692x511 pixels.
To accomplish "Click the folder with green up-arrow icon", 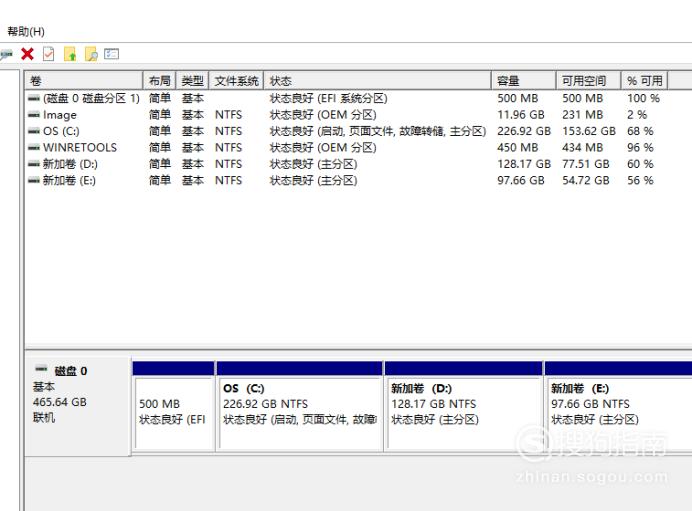I will pos(70,54).
